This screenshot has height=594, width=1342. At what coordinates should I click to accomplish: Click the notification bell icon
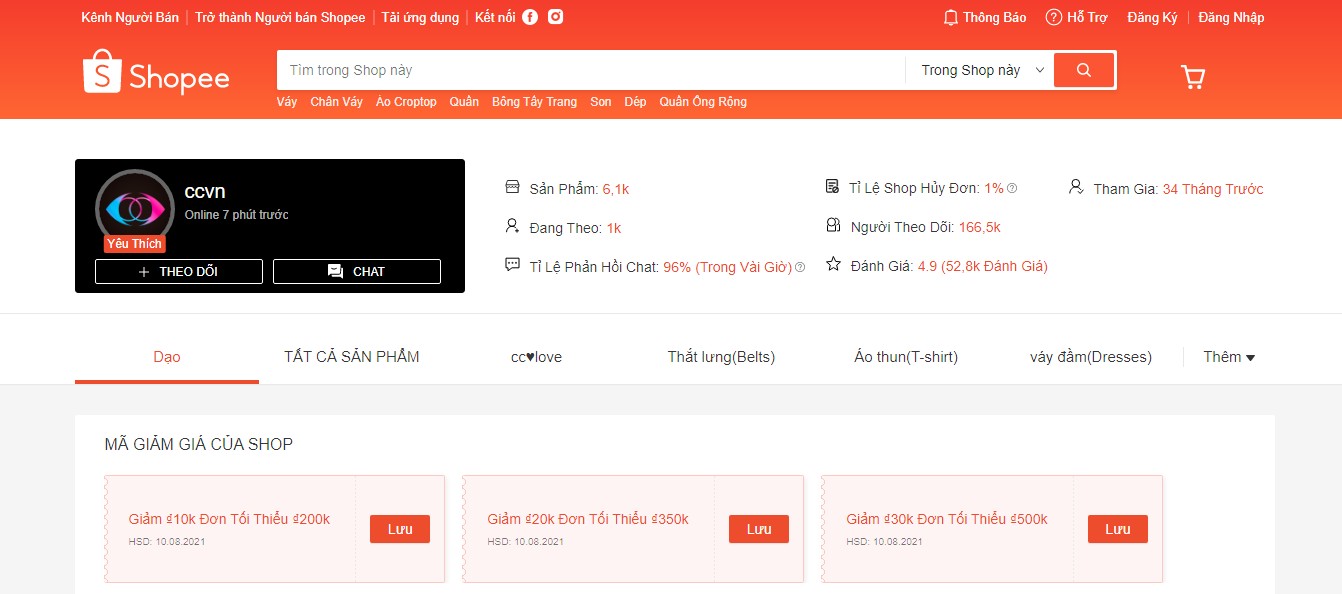pos(951,17)
